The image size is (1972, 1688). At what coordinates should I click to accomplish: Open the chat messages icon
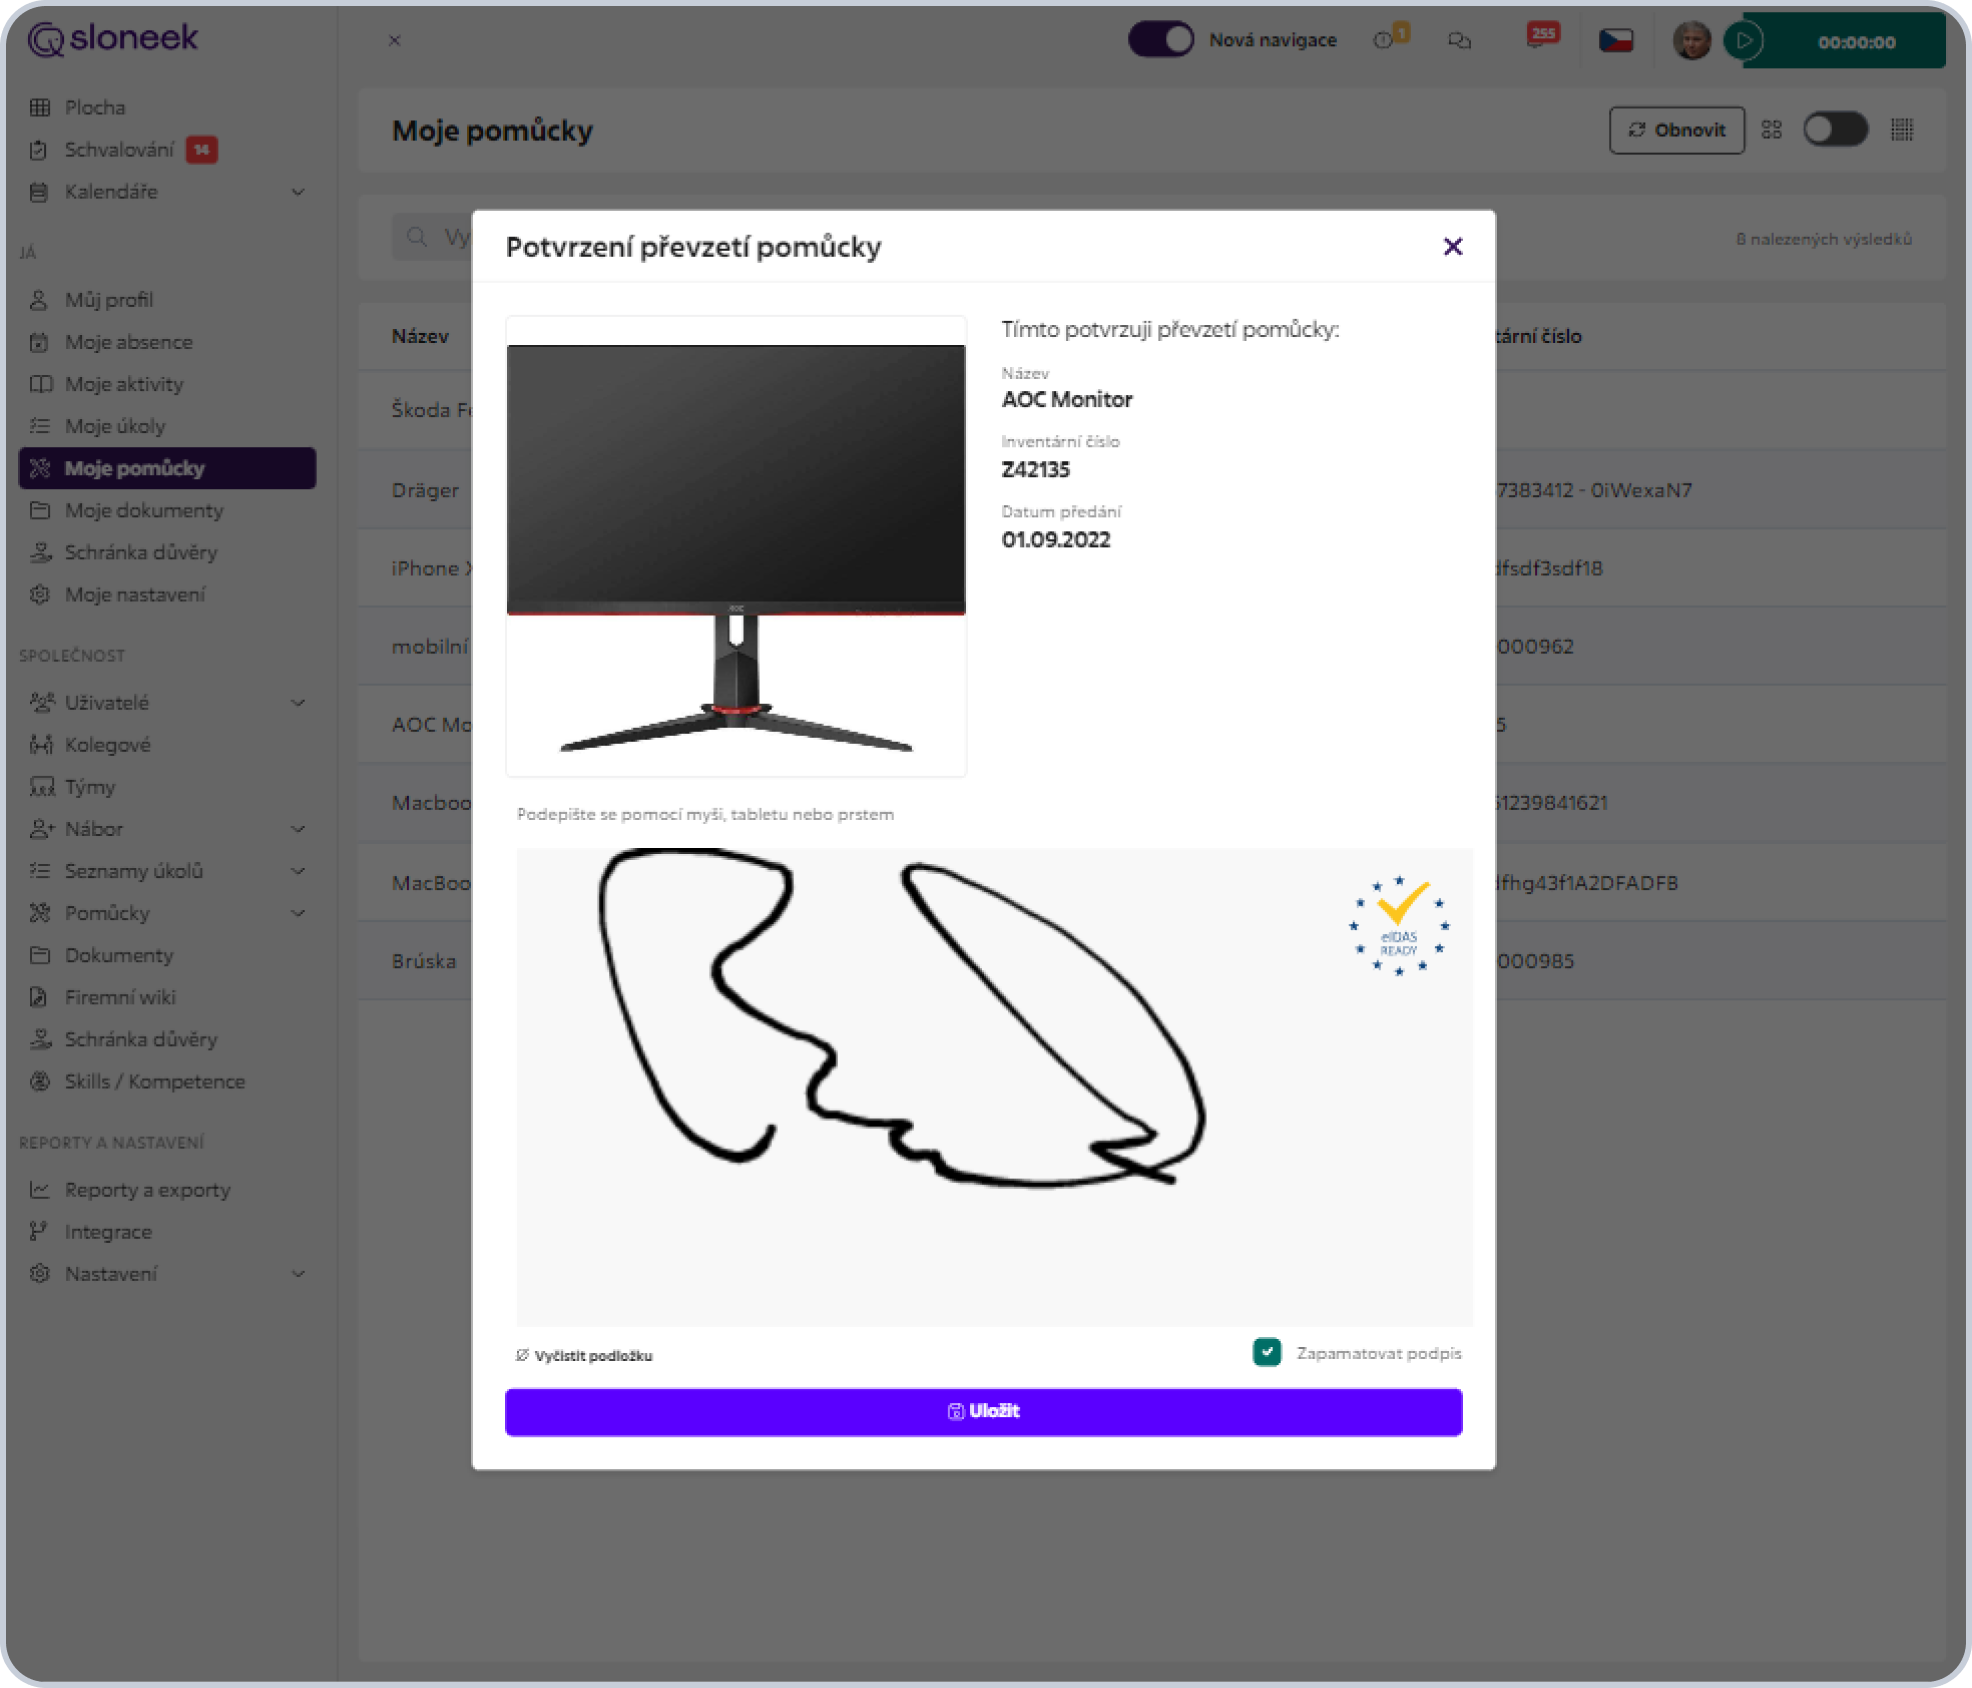click(x=1459, y=41)
